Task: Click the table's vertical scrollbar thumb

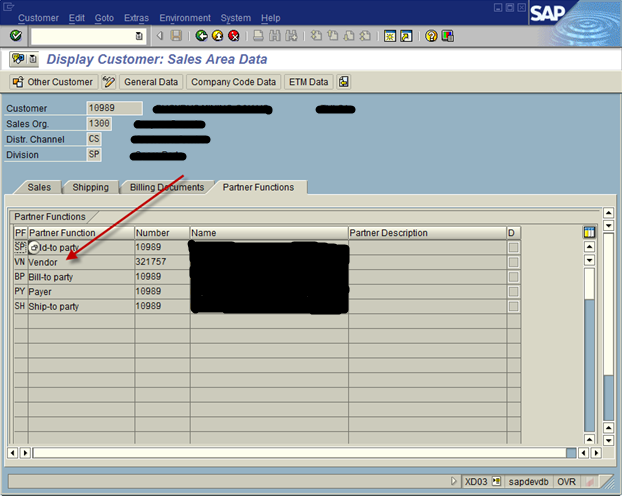Action: click(589, 284)
